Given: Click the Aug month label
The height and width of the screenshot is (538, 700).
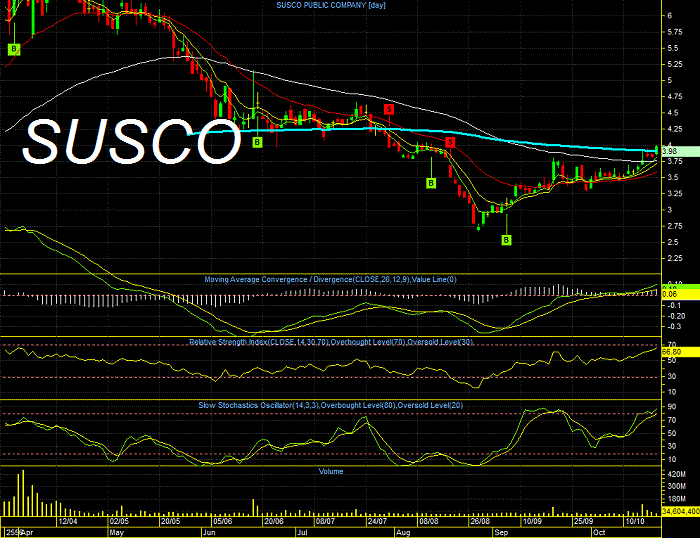Looking at the screenshot, I should [403, 533].
